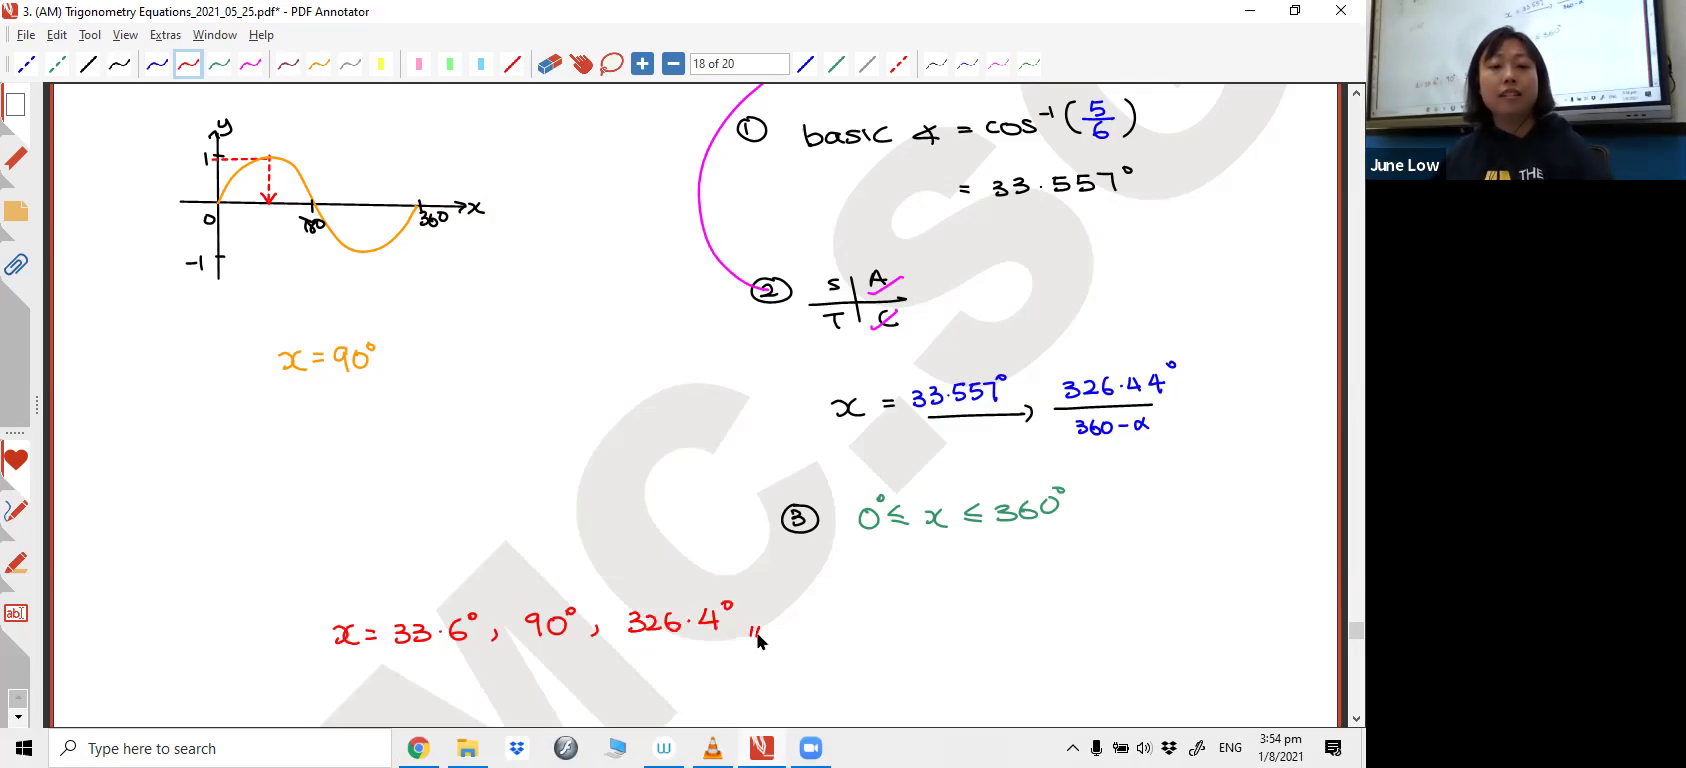The width and height of the screenshot is (1686, 768).
Task: Expand the sidebar tab overflow arrow
Action: tap(17, 717)
